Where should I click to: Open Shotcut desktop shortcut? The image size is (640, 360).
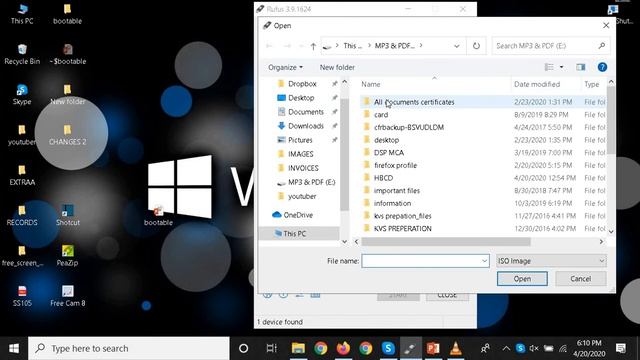coord(68,216)
